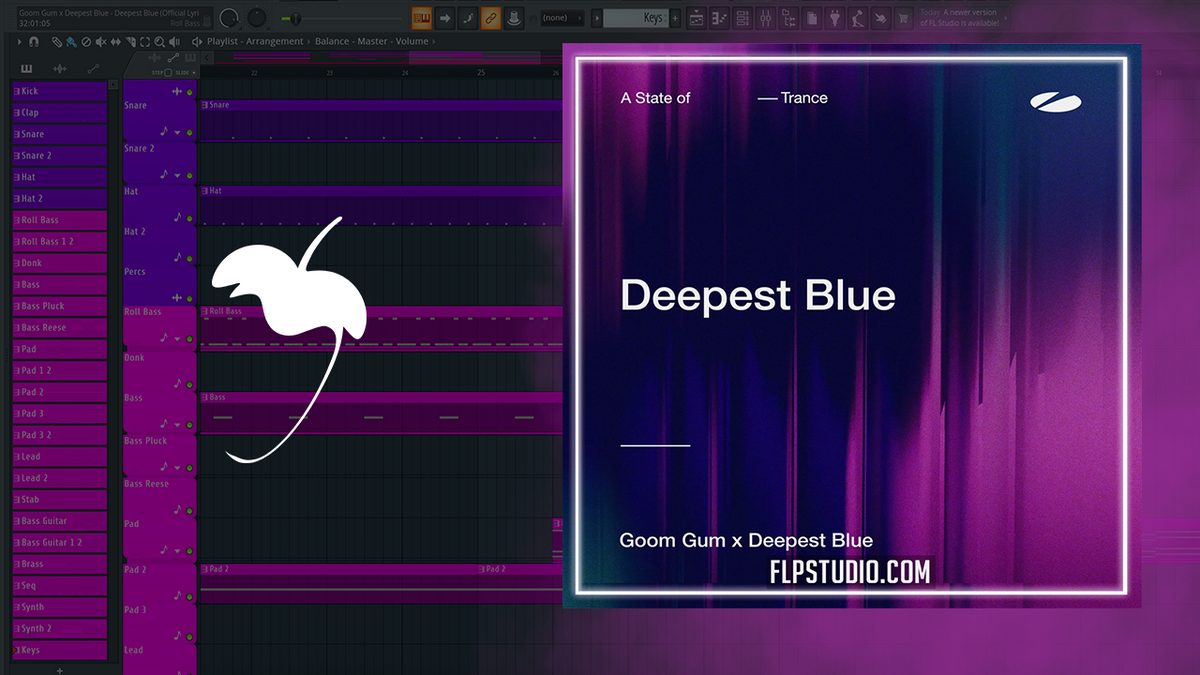Open the FL Studio shop cart icon
Image resolution: width=1200 pixels, height=675 pixels.
pos(904,17)
